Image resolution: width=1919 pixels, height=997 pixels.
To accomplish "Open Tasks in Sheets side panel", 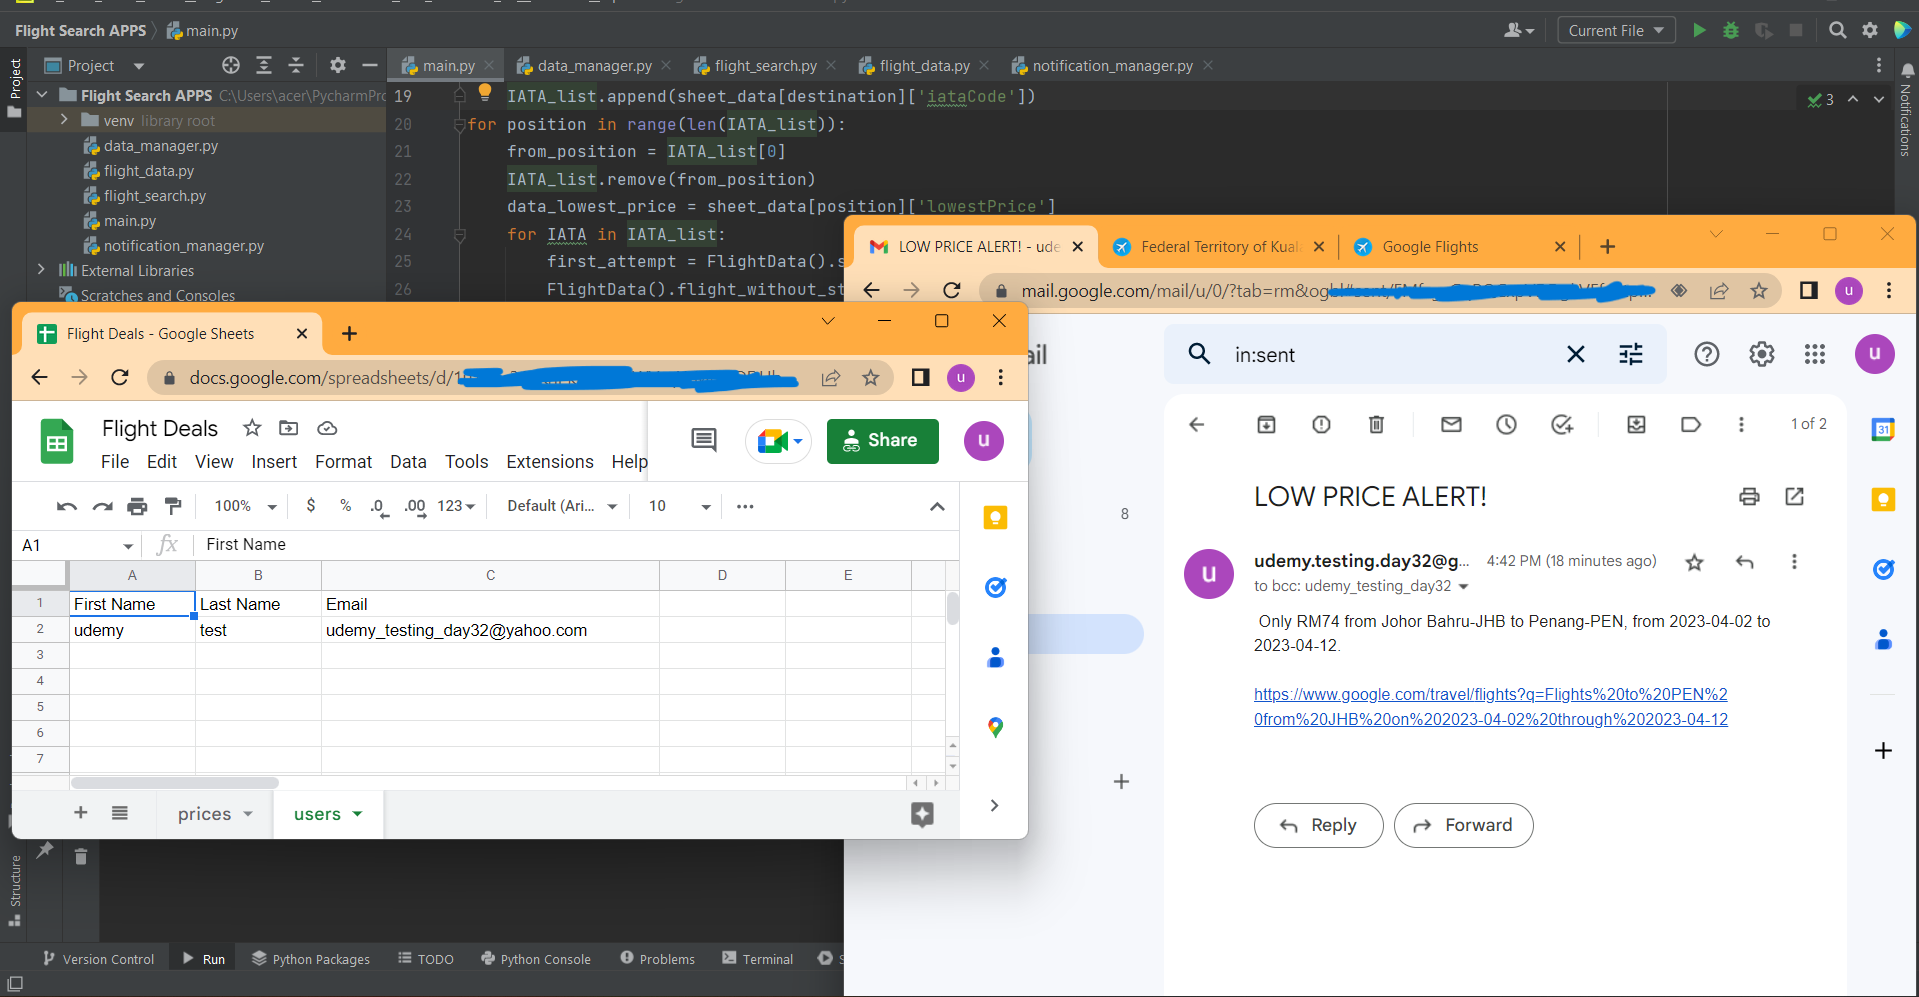I will [995, 587].
